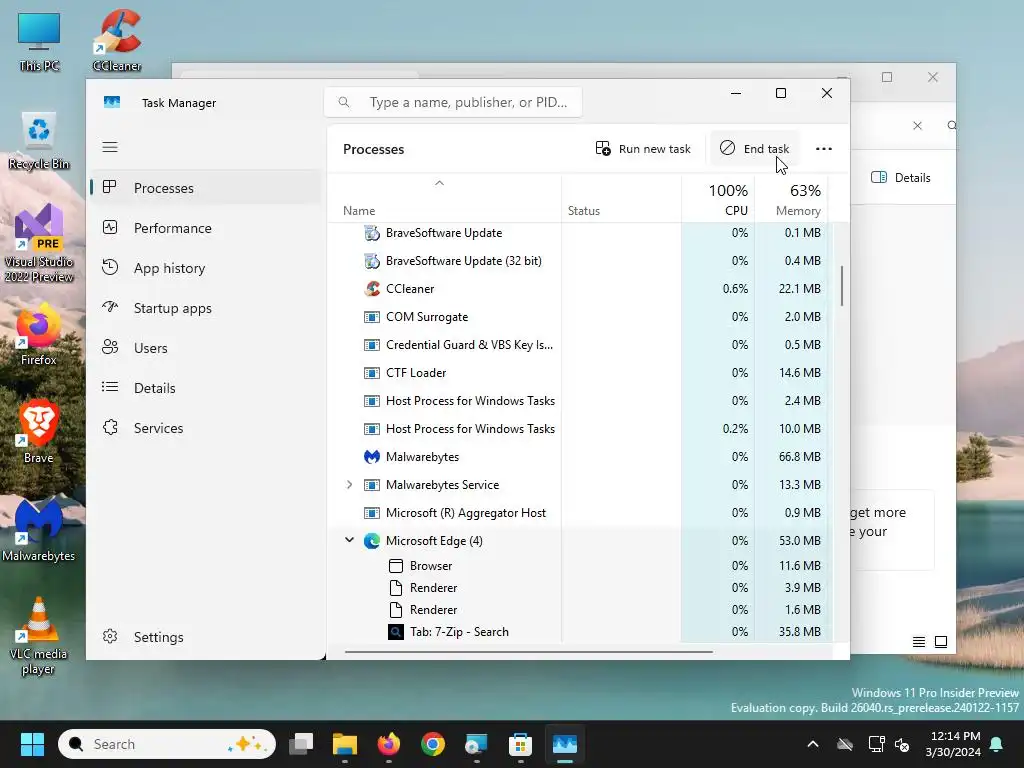Open Chrome from the taskbar
This screenshot has height=768, width=1024.
(x=432, y=744)
